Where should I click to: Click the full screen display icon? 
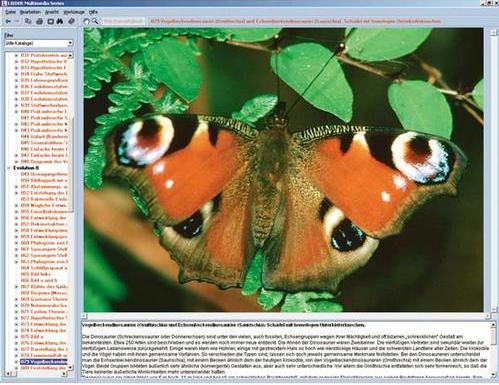point(50,21)
